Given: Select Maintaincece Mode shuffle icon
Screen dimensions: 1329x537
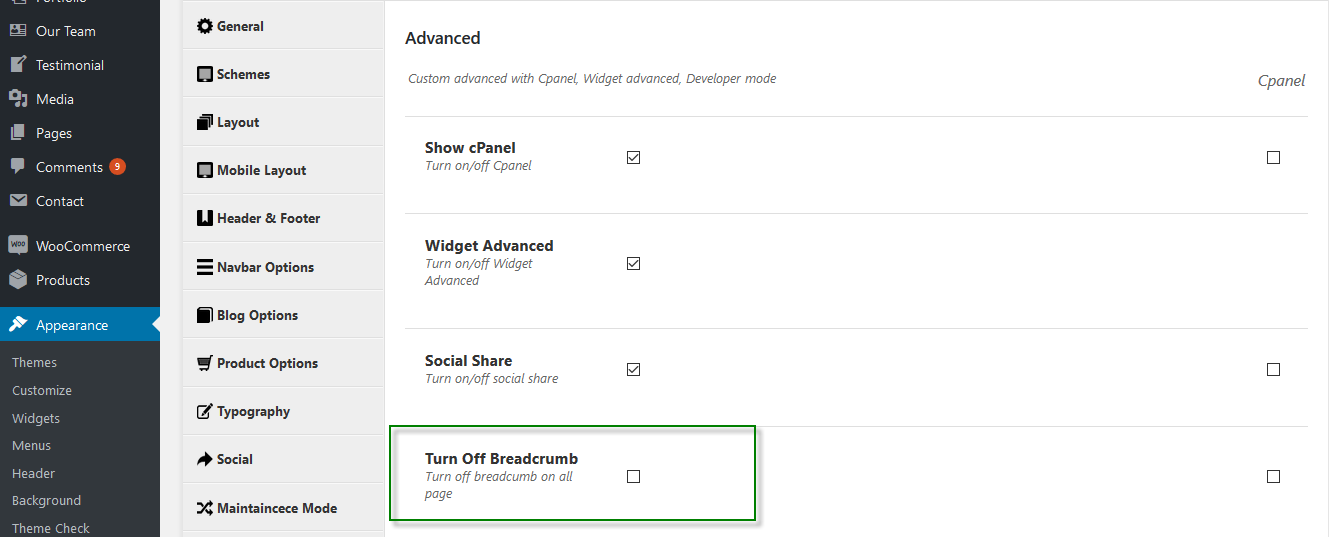Looking at the screenshot, I should coord(205,508).
